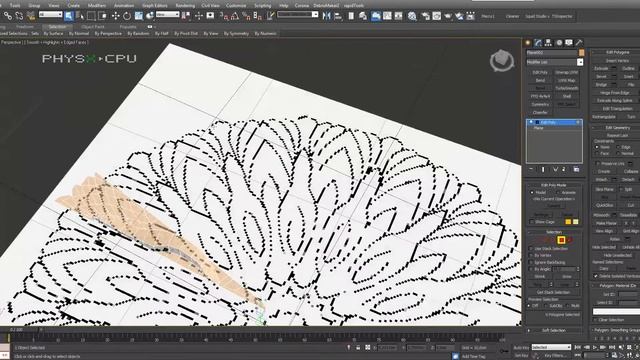The image size is (640, 360).
Task: Choose the Select and Move tool
Action: tap(116, 16)
